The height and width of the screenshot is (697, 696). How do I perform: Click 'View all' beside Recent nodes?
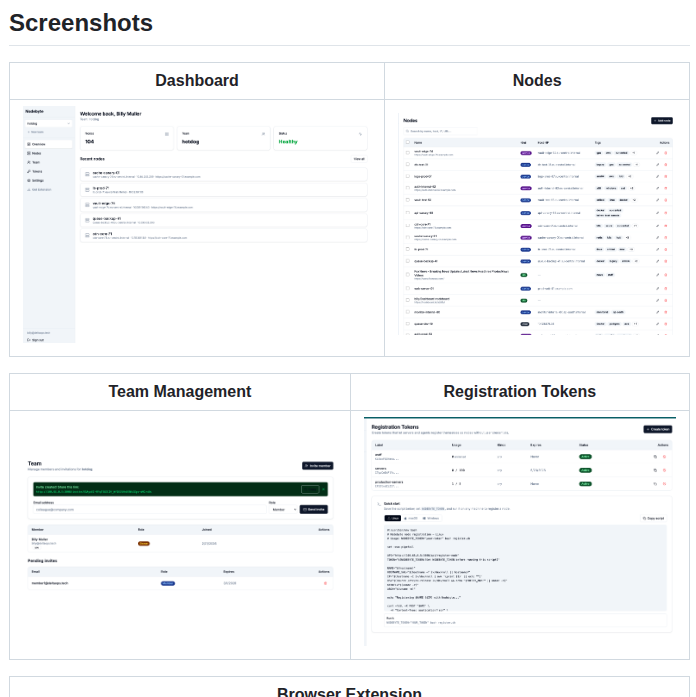359,159
